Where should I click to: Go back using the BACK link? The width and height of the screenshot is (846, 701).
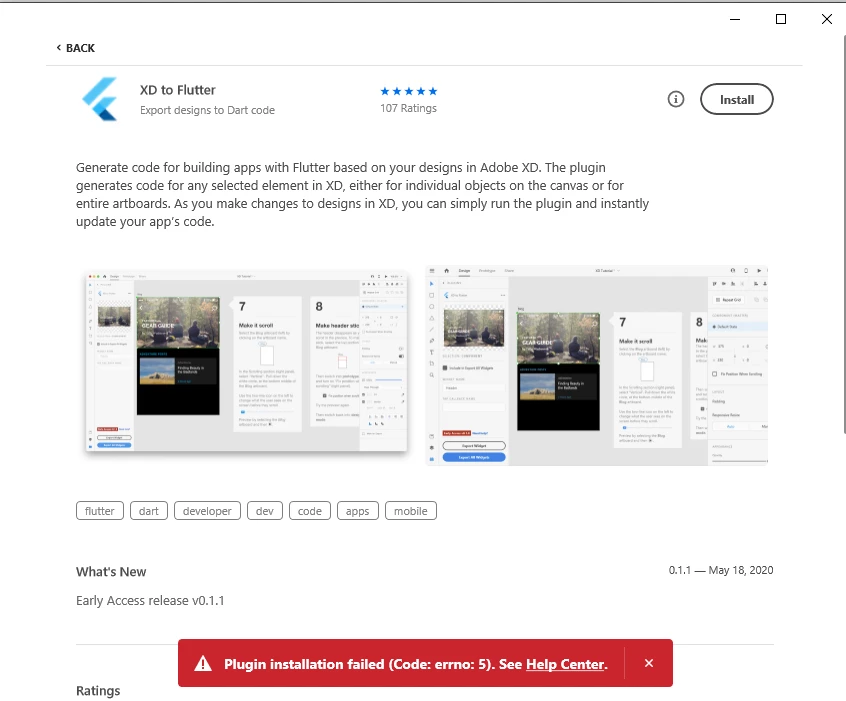point(76,48)
